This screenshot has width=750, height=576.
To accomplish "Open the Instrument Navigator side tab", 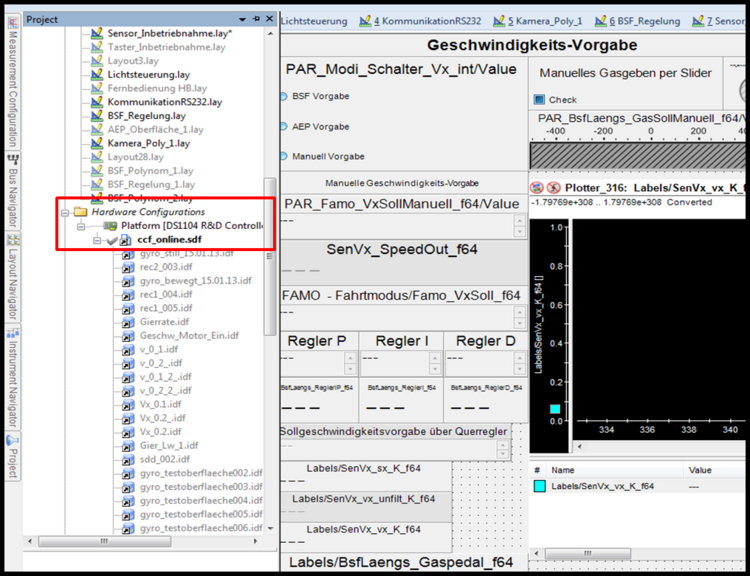I will pos(13,382).
